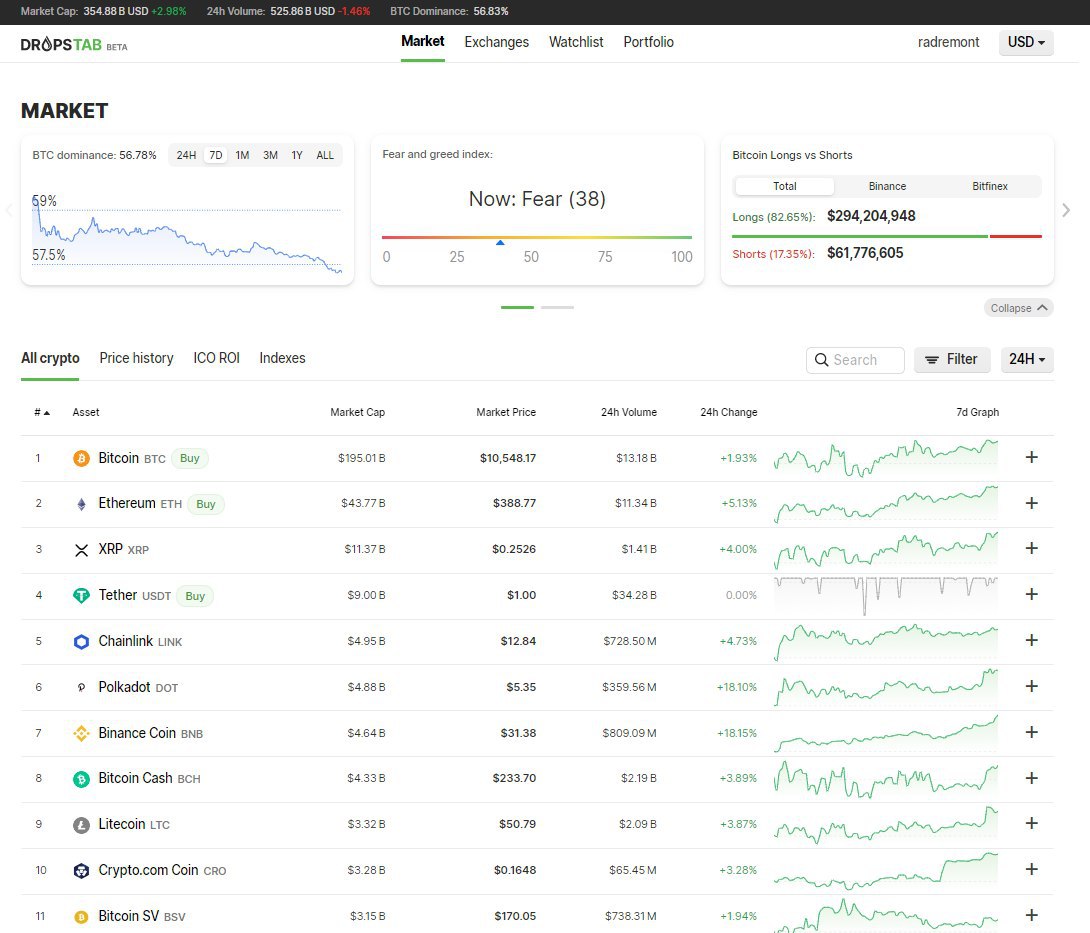Add XRP with its plus icon

[1032, 549]
